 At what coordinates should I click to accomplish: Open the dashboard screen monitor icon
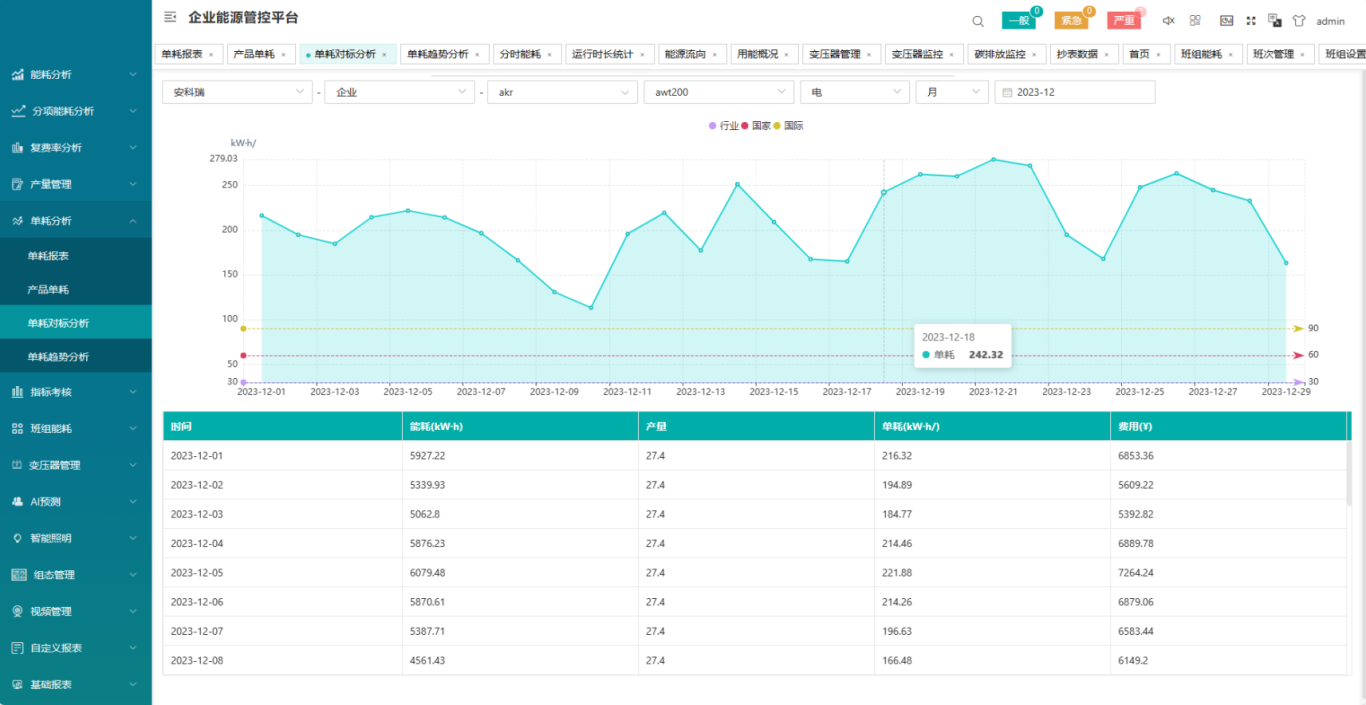(x=1226, y=20)
